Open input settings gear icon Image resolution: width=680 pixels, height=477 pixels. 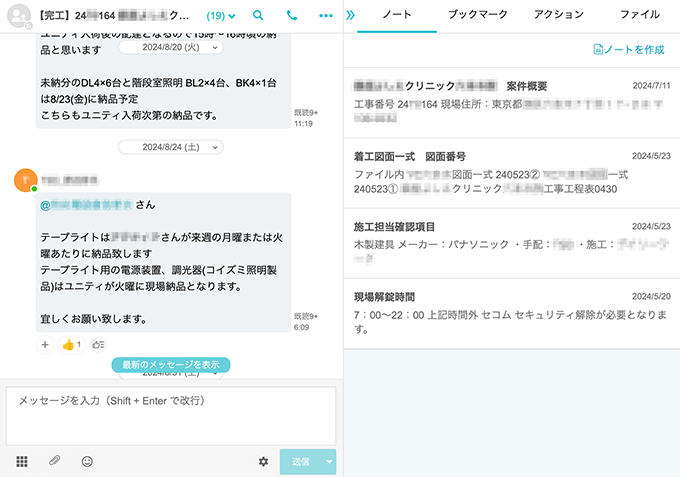pyautogui.click(x=263, y=461)
